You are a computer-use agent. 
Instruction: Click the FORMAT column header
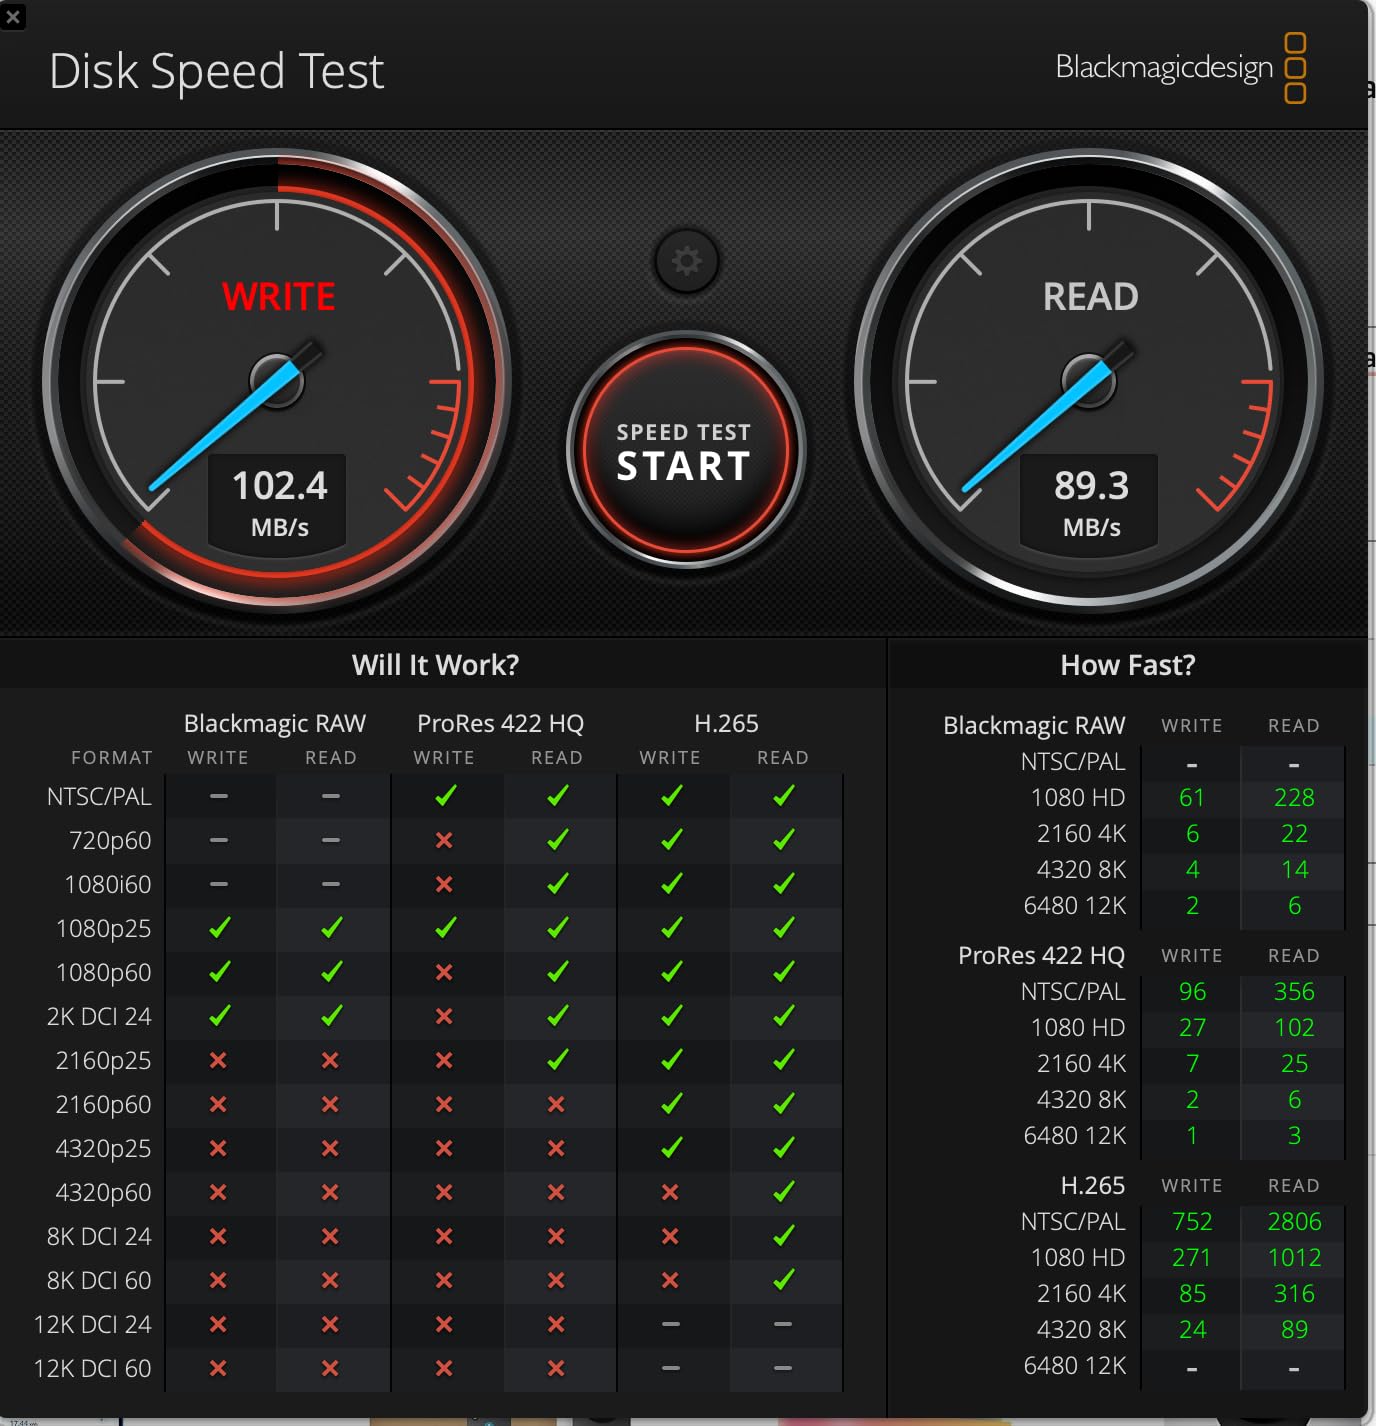112,758
